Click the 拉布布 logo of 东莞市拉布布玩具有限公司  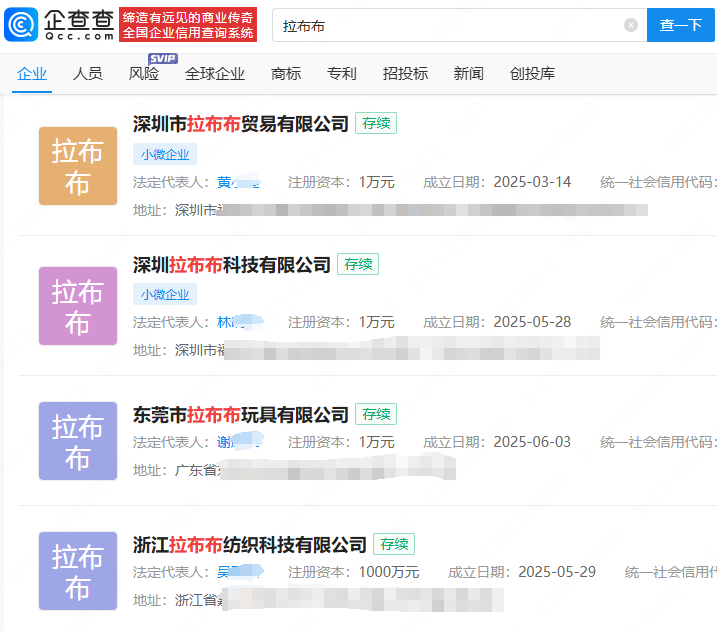click(78, 441)
